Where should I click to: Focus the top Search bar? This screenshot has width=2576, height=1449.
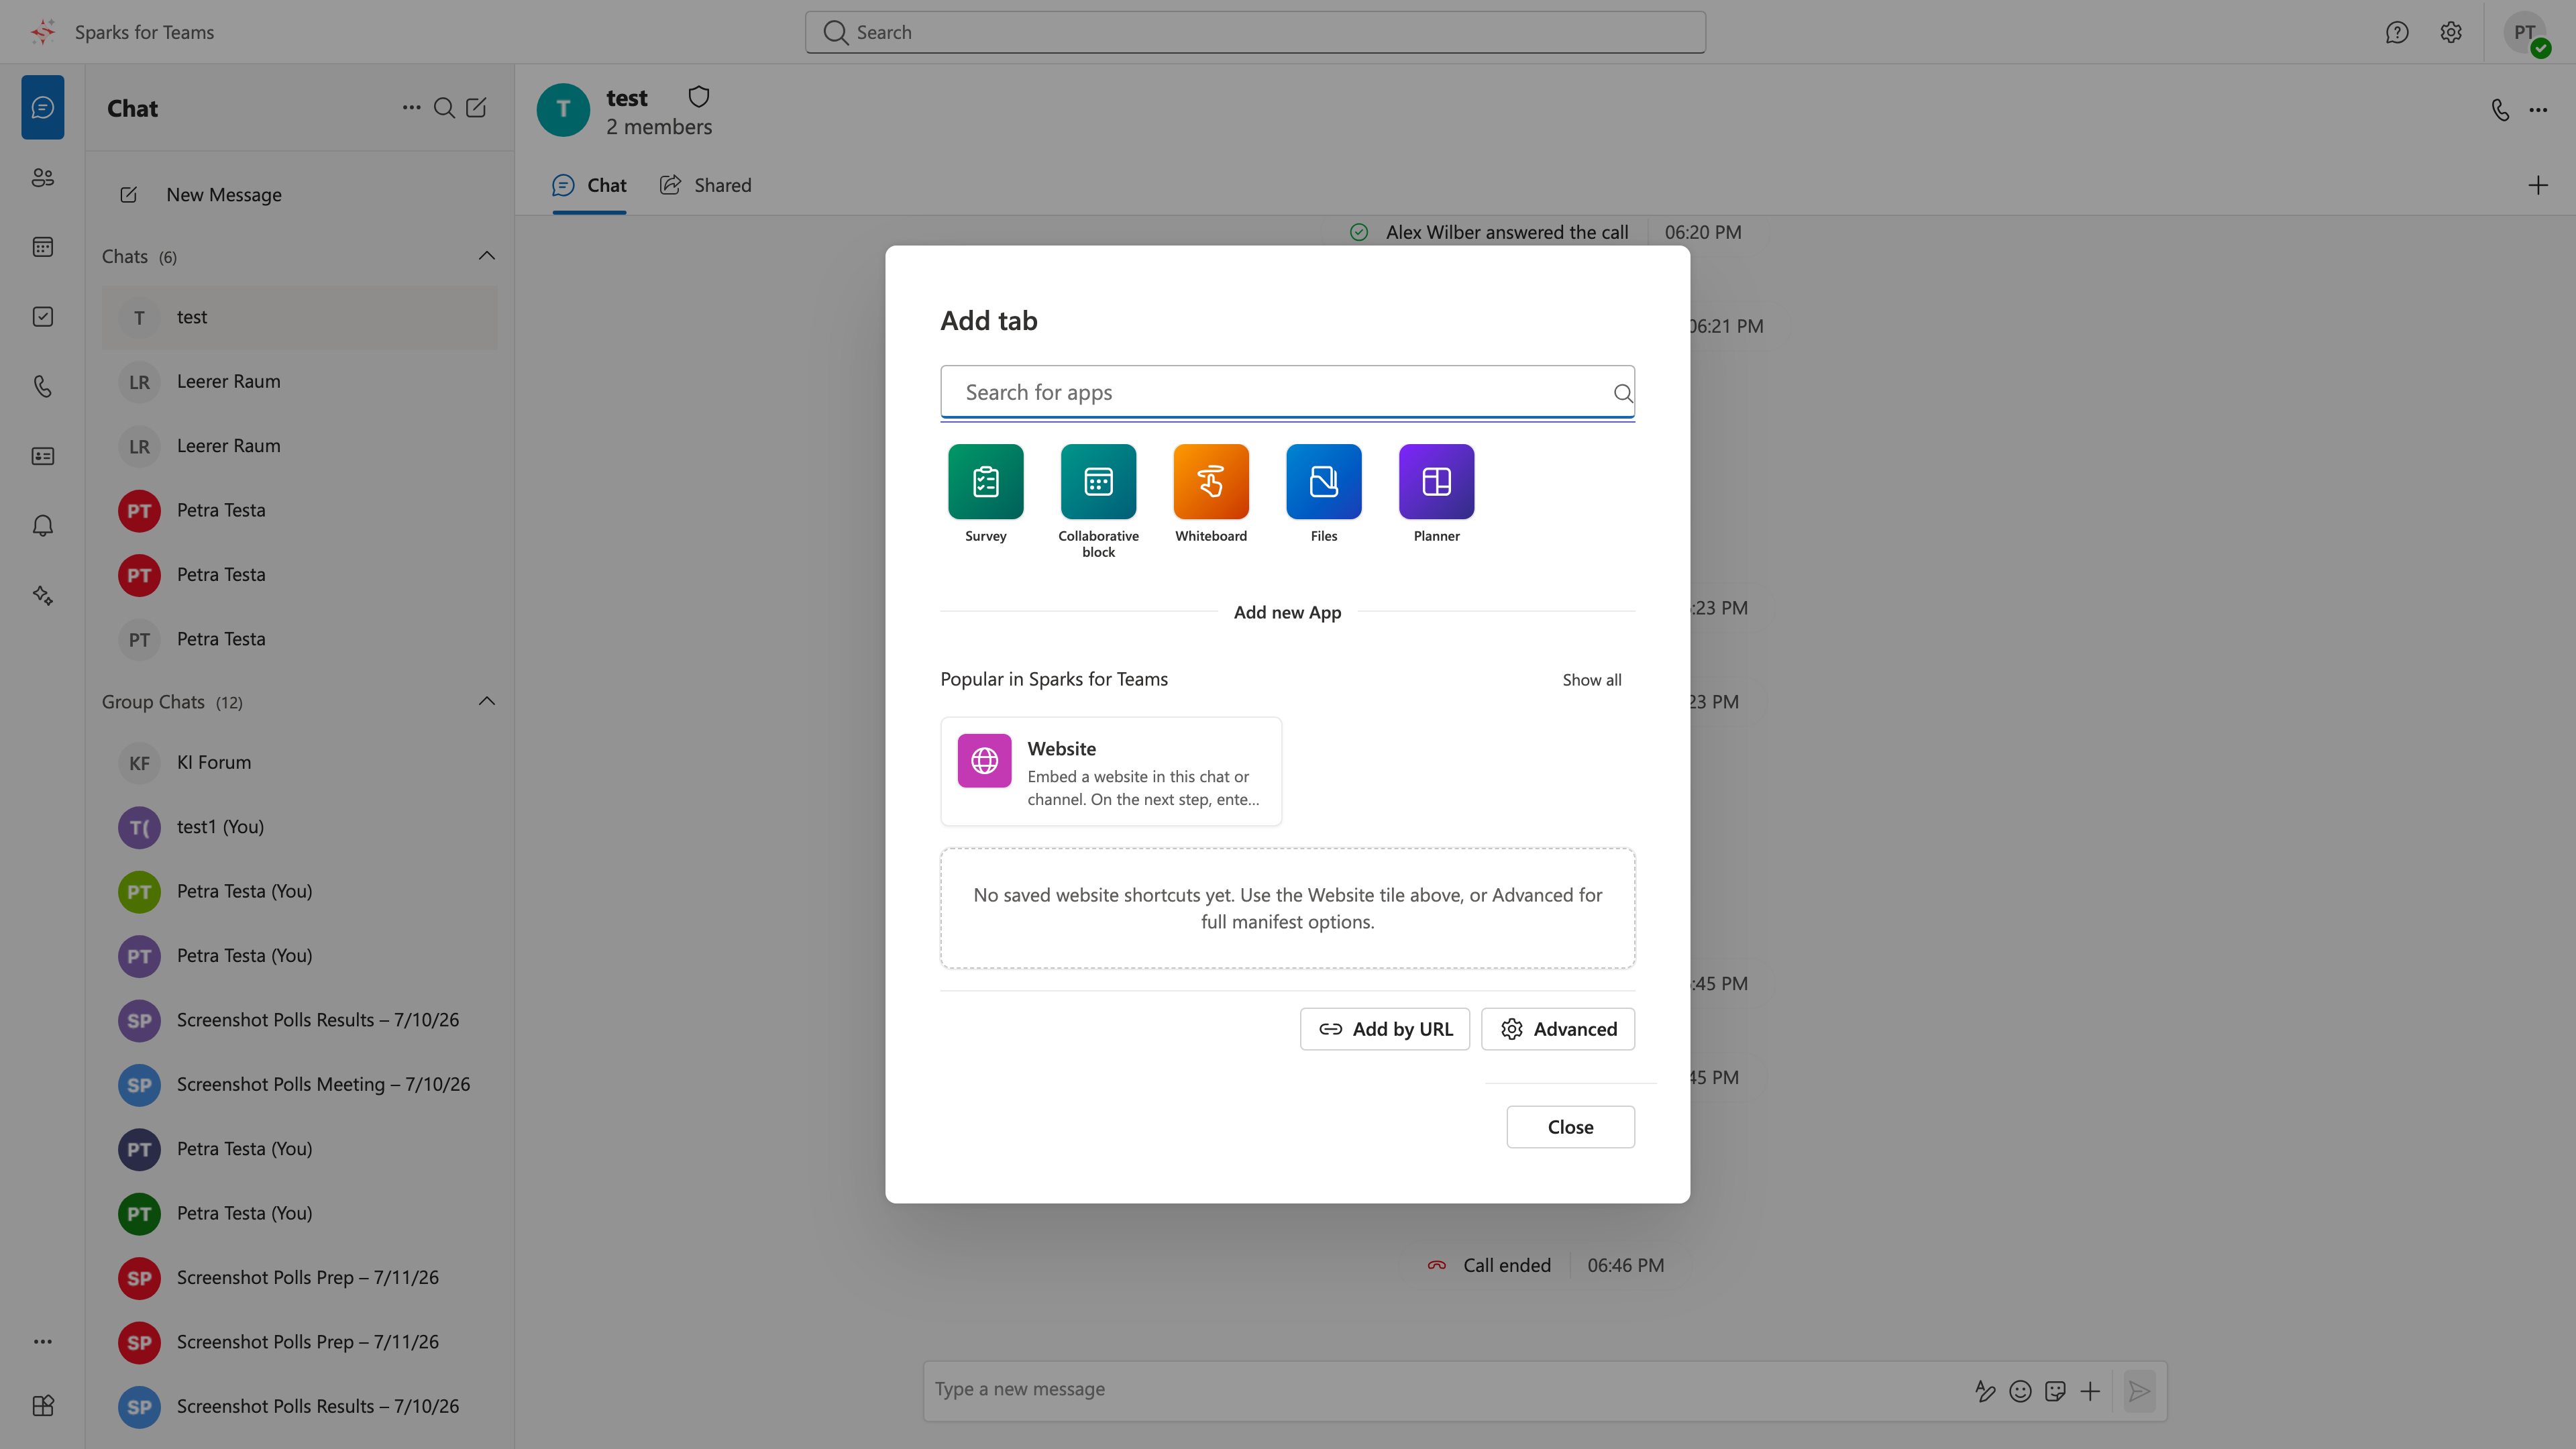pos(1255,32)
